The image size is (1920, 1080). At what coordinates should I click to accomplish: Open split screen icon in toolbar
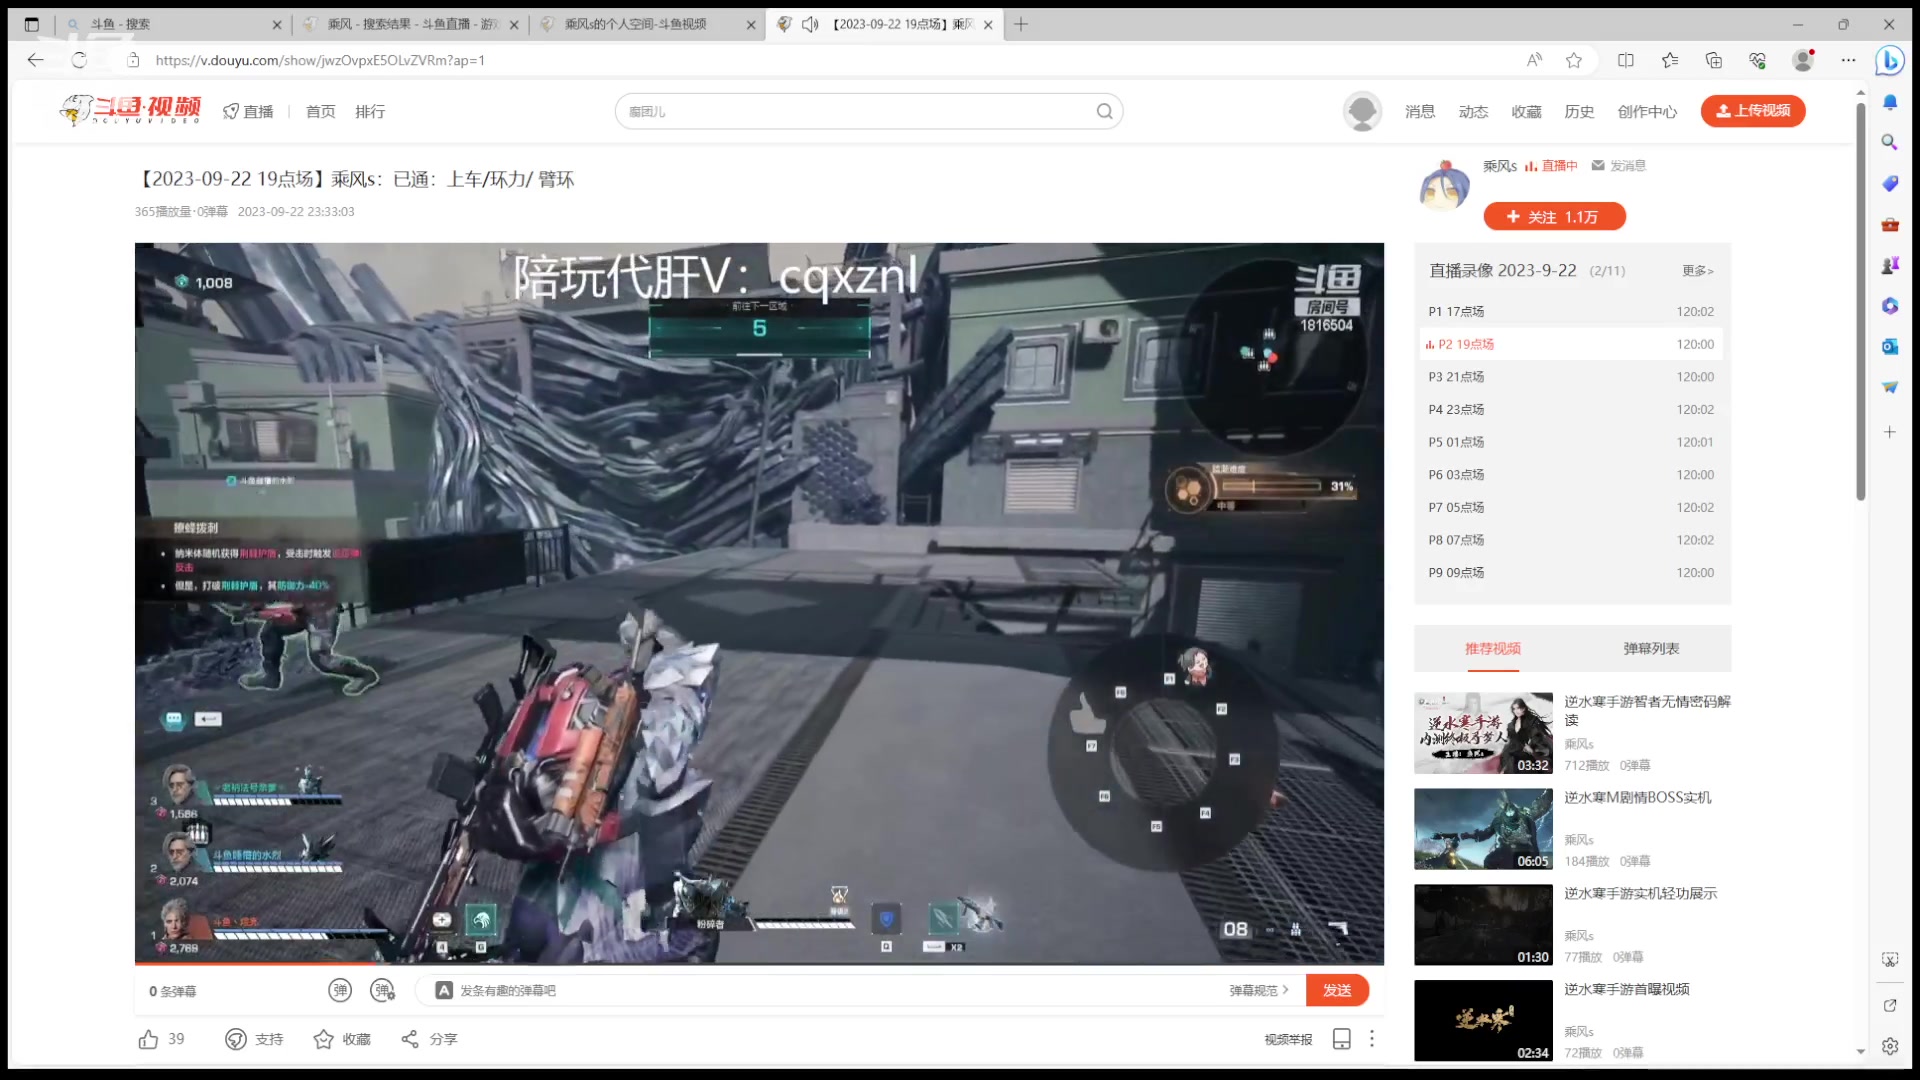coord(1626,60)
